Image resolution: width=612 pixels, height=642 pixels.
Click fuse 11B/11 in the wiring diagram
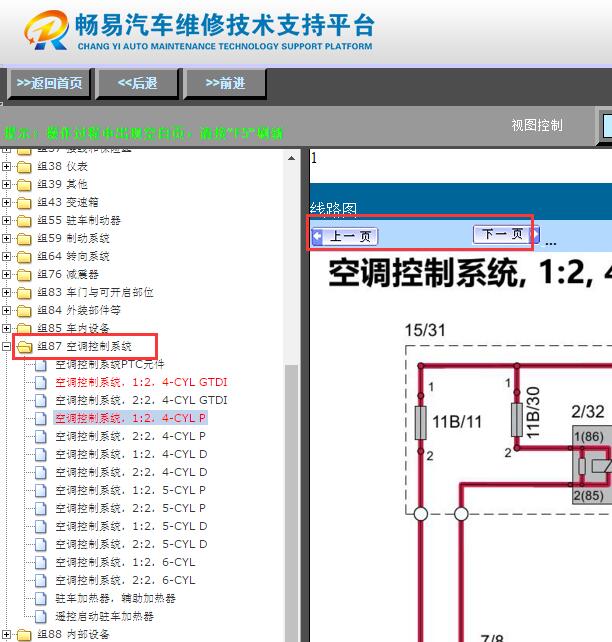pyautogui.click(x=421, y=423)
